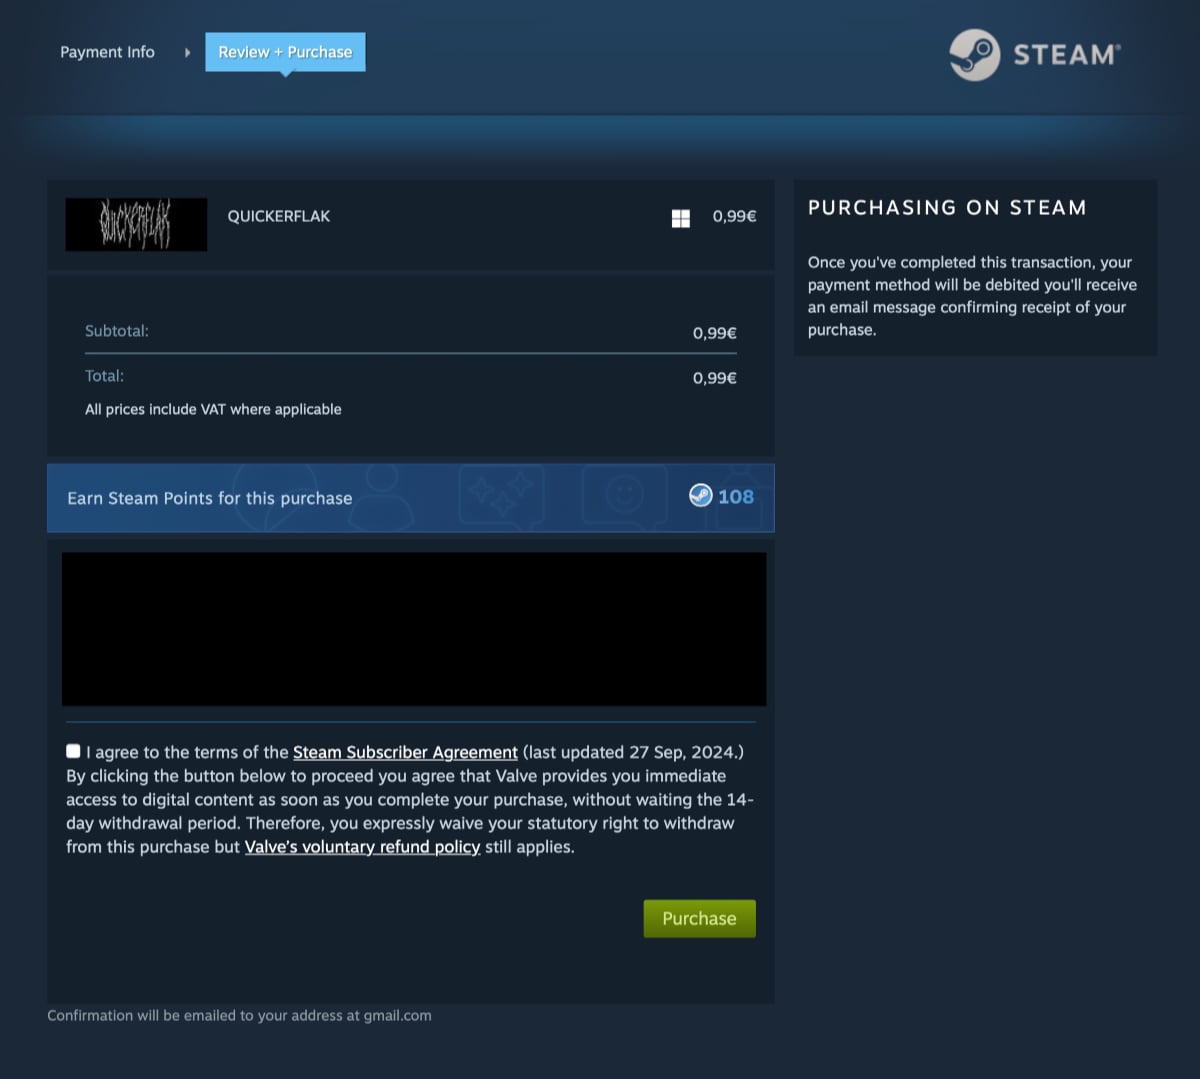The image size is (1200, 1079).
Task: Click the Total amount 0,99€
Action: tap(715, 378)
